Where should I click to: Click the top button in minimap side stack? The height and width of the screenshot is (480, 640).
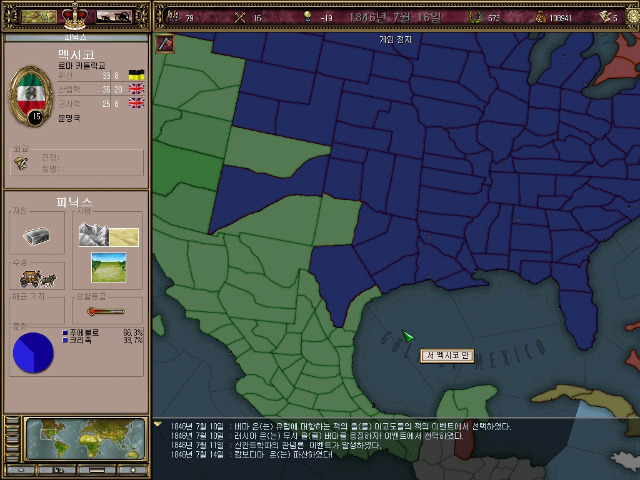click(12, 420)
